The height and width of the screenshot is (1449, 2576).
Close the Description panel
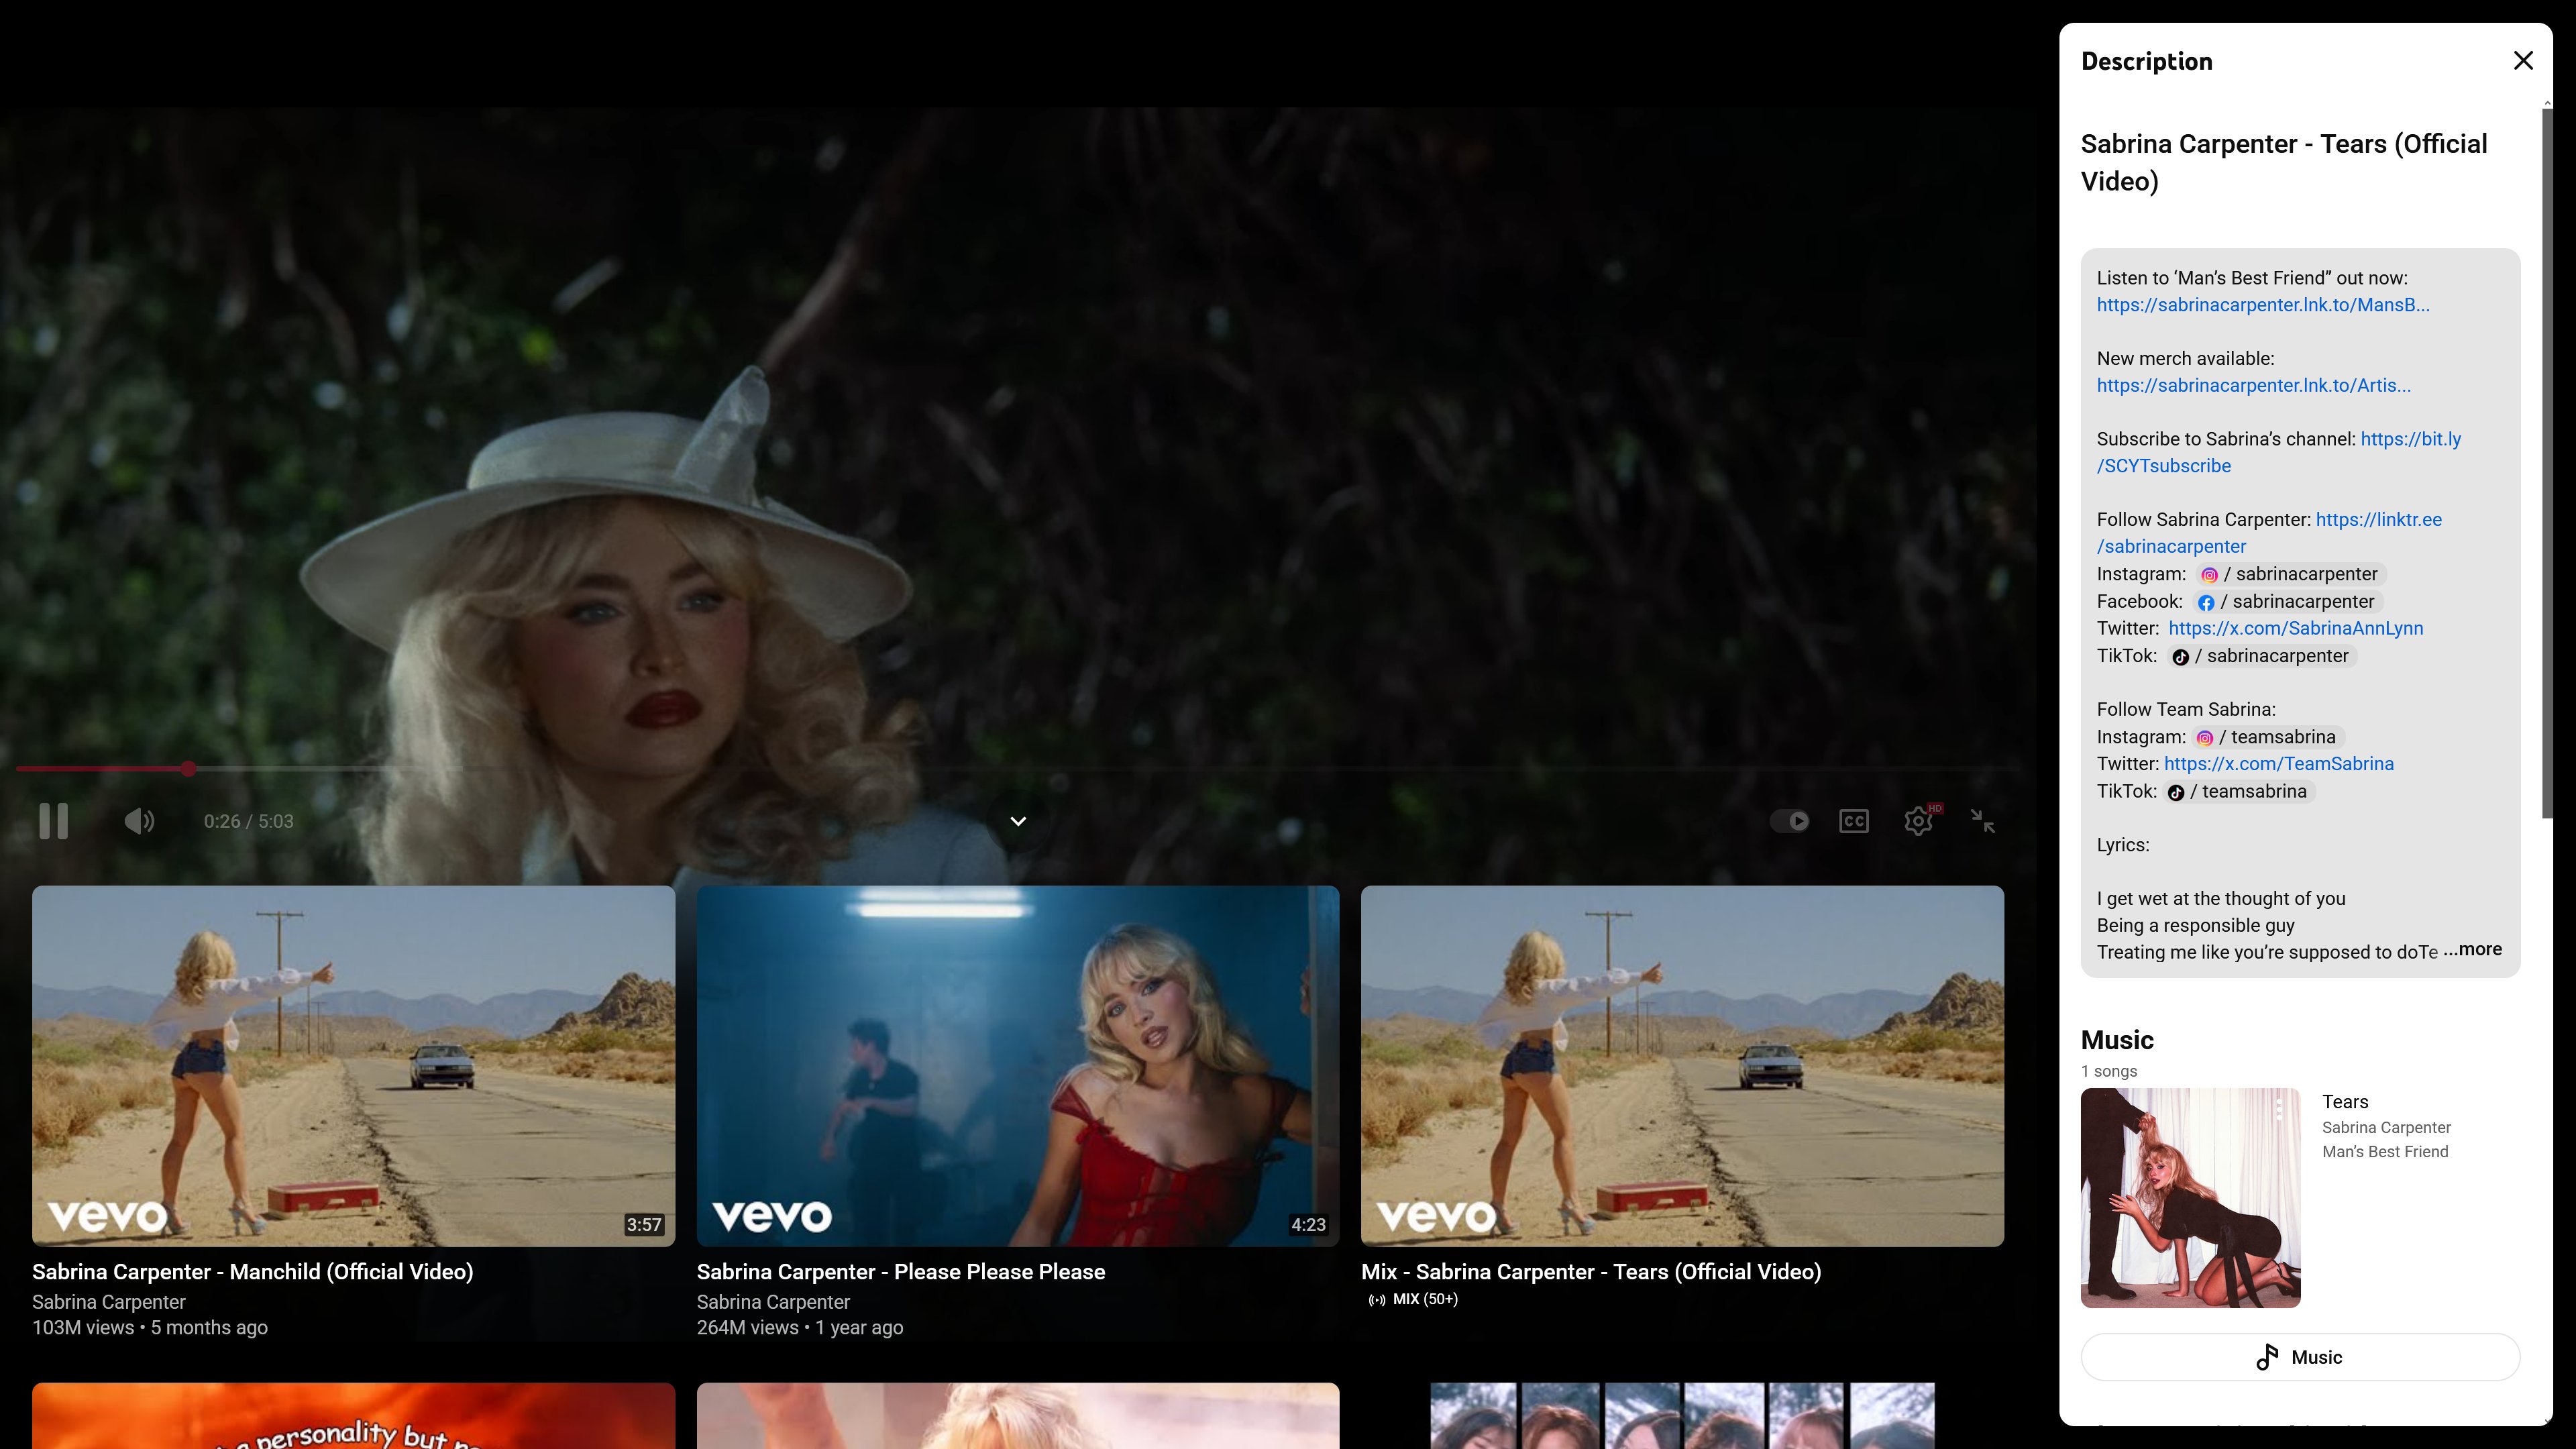[2522, 61]
